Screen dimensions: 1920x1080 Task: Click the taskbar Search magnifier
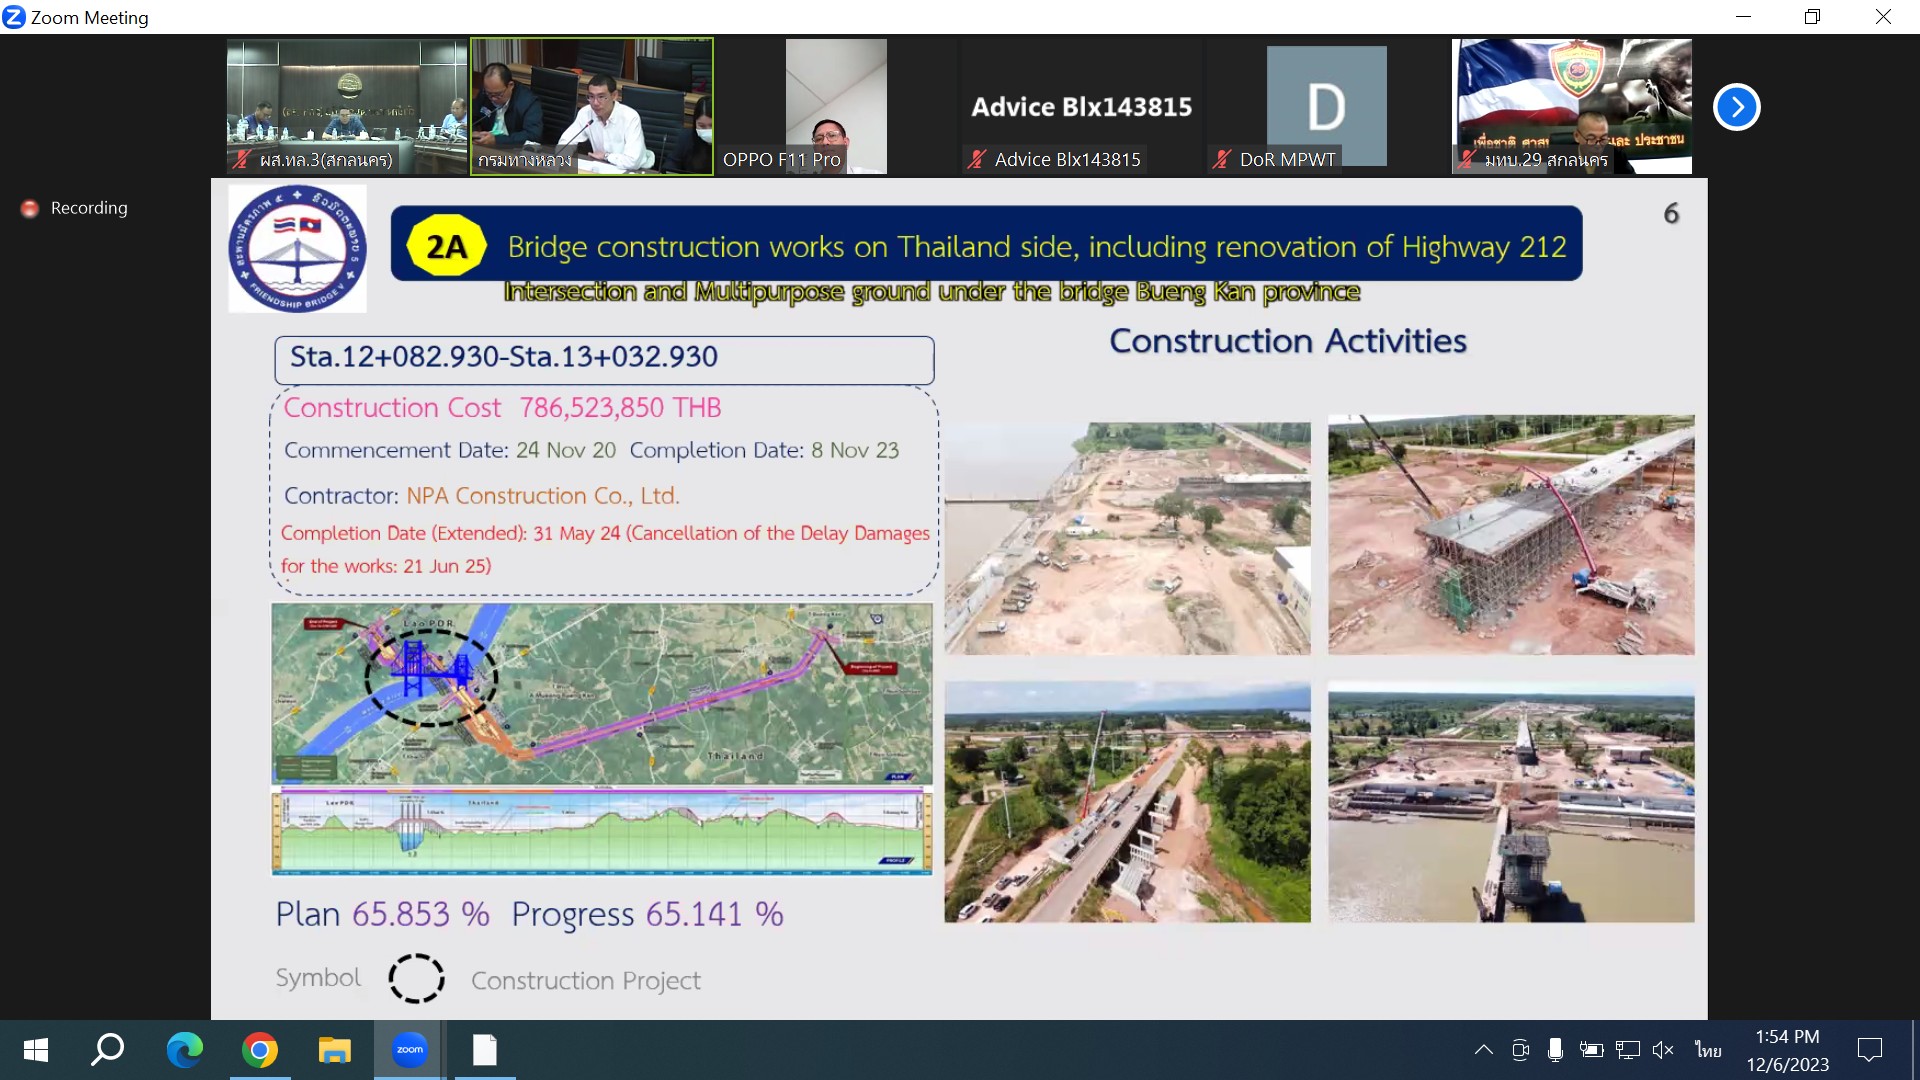tap(108, 1050)
